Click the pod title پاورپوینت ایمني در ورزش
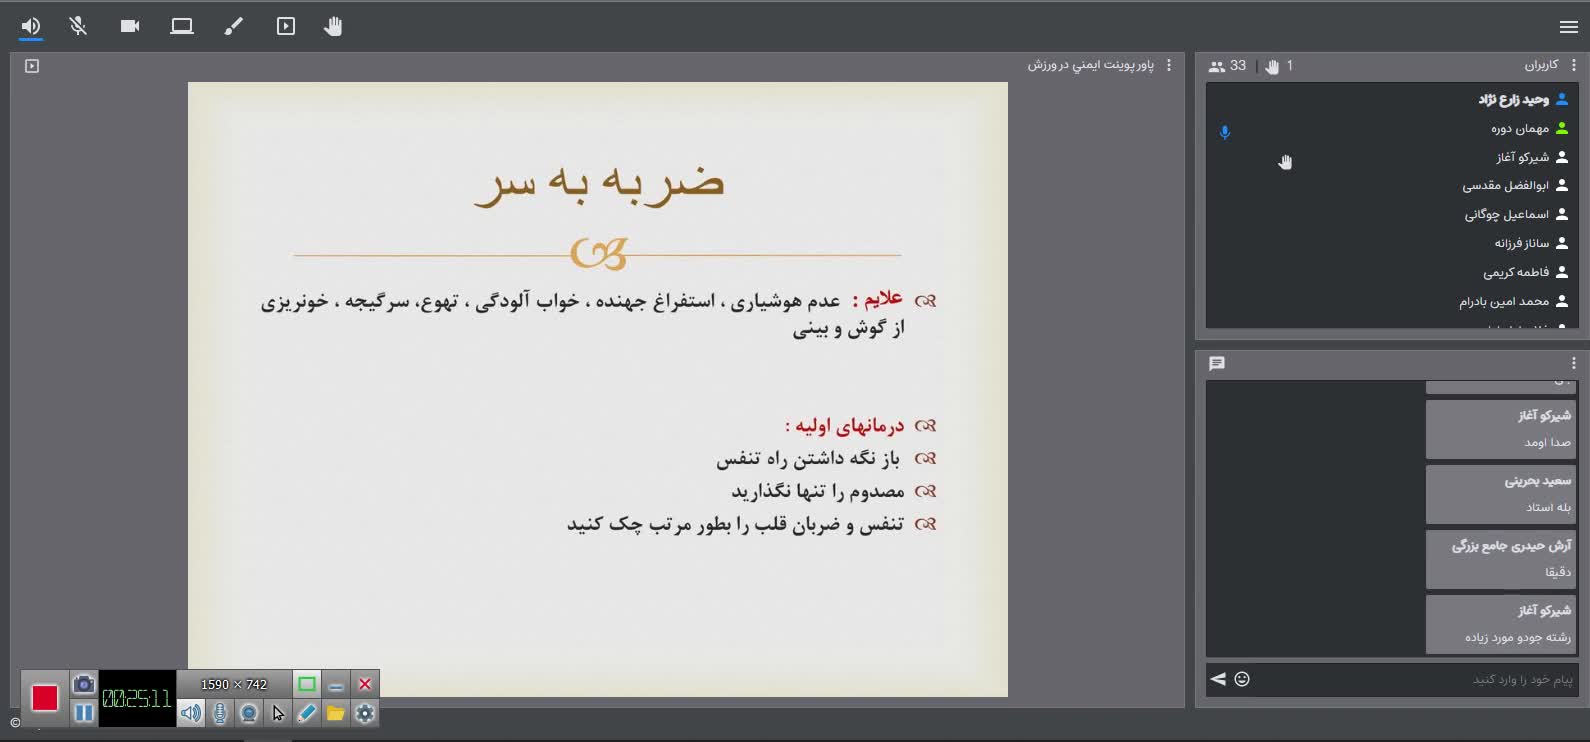Image resolution: width=1590 pixels, height=742 pixels. (x=1091, y=65)
